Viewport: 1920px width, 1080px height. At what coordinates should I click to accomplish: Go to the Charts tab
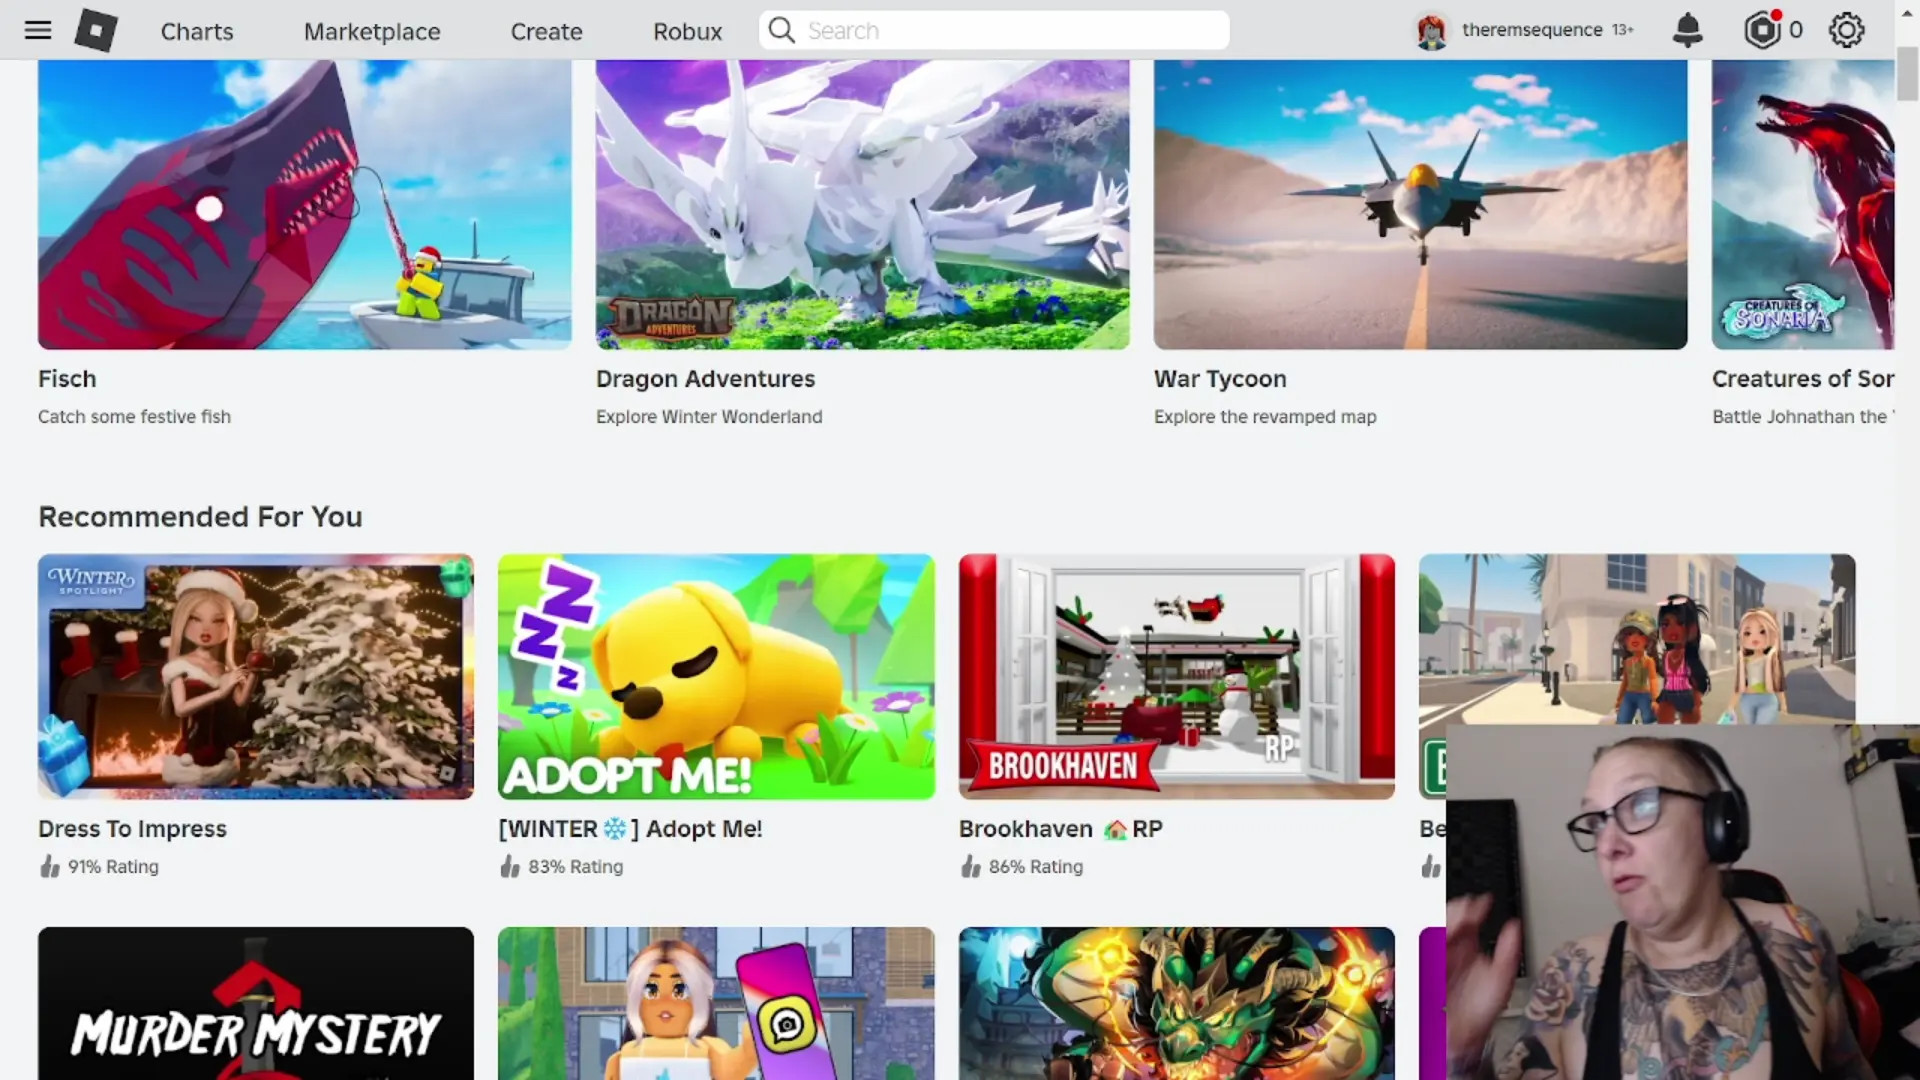[x=197, y=31]
